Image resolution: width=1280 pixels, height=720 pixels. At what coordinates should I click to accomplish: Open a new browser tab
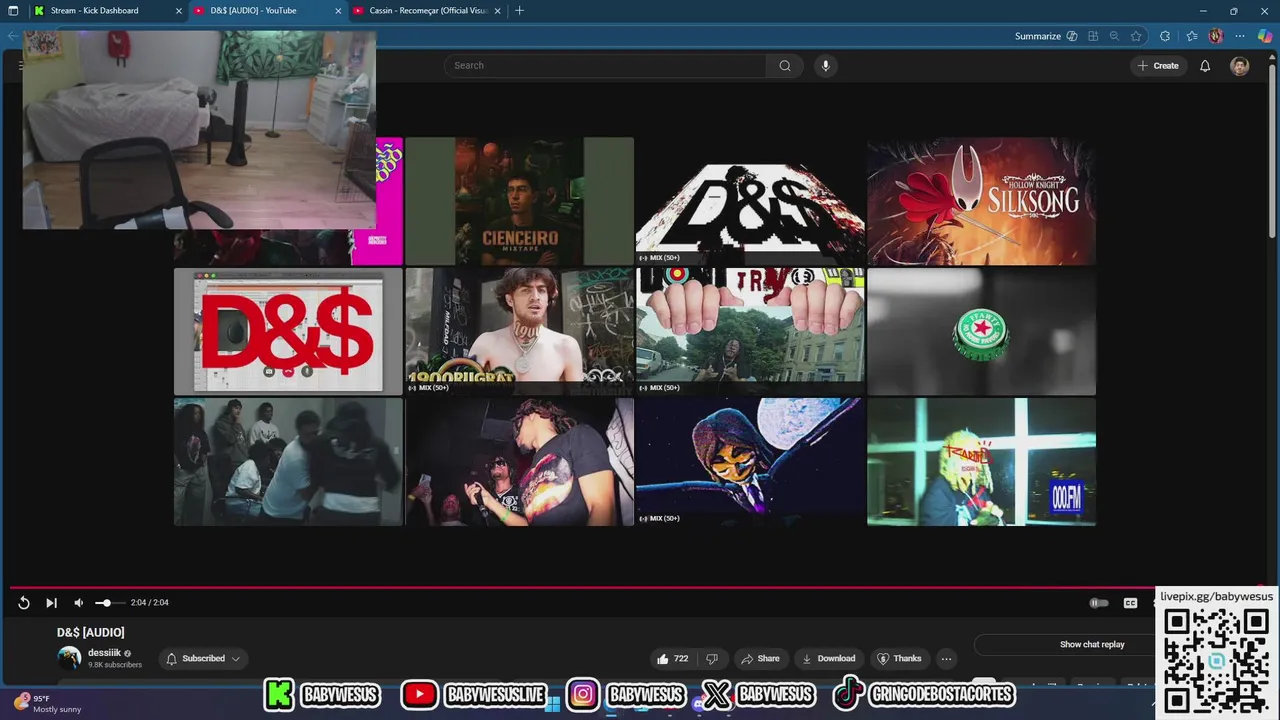[x=519, y=10]
